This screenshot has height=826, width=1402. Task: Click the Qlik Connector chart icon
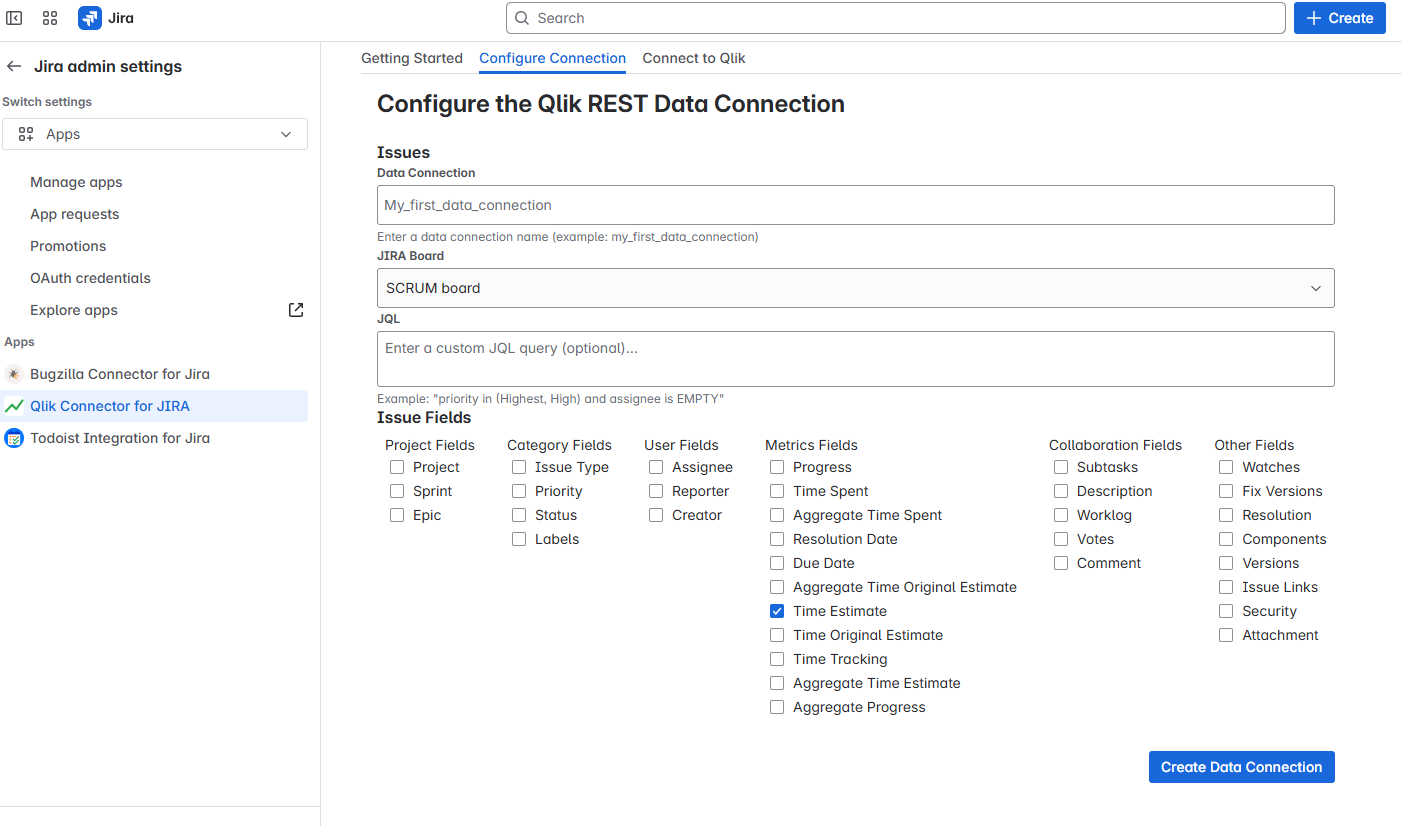point(14,406)
